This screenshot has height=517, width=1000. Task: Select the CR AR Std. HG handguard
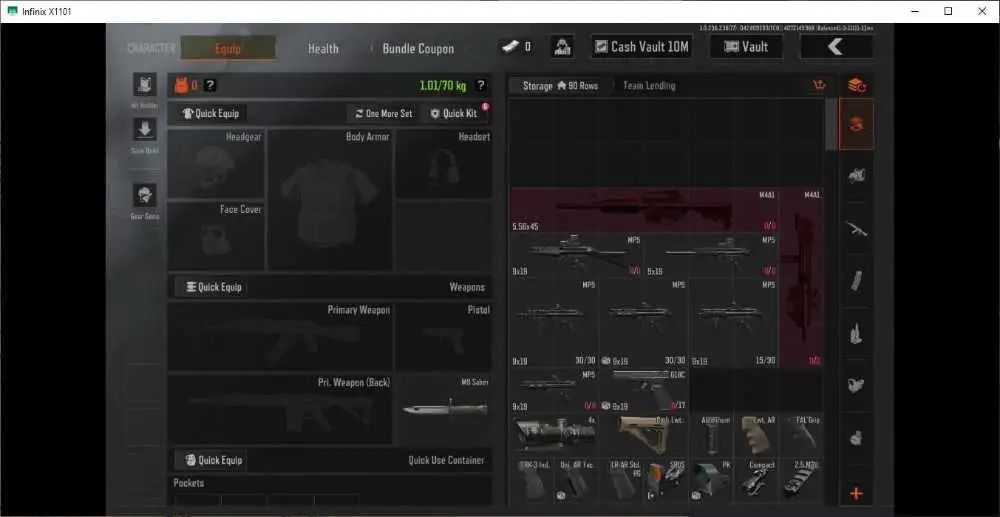click(622, 481)
